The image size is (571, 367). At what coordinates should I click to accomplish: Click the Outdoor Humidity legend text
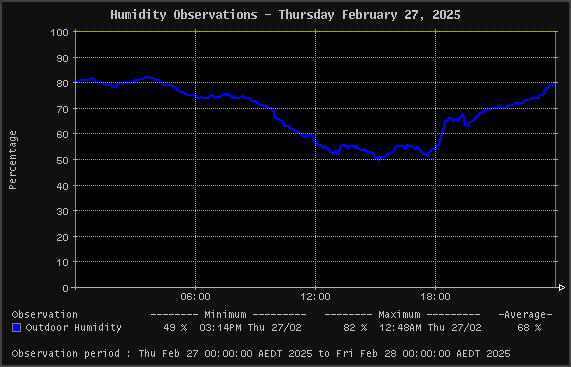(74, 328)
